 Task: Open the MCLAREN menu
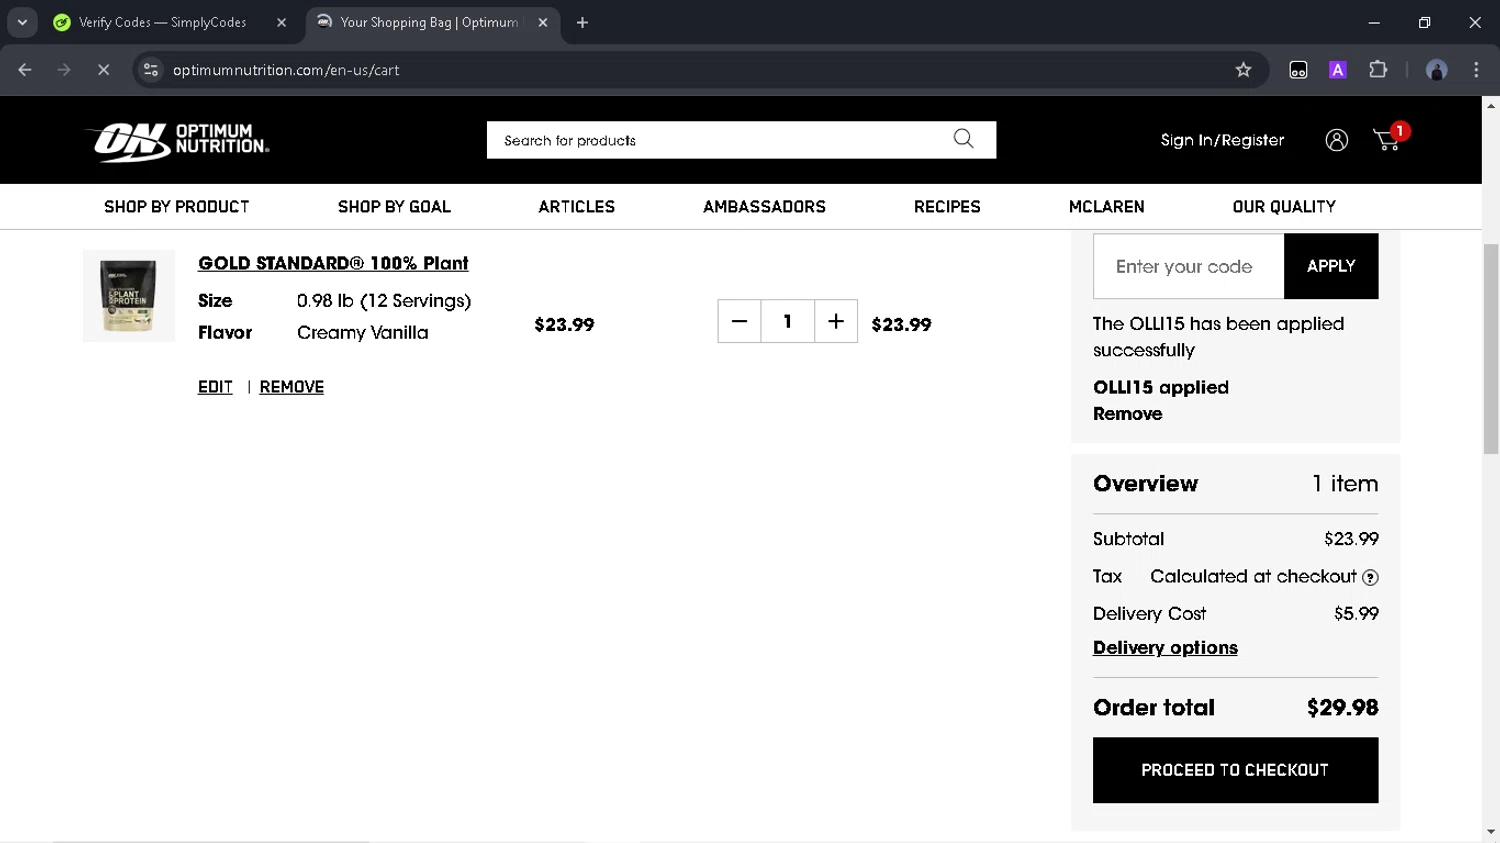(x=1106, y=207)
